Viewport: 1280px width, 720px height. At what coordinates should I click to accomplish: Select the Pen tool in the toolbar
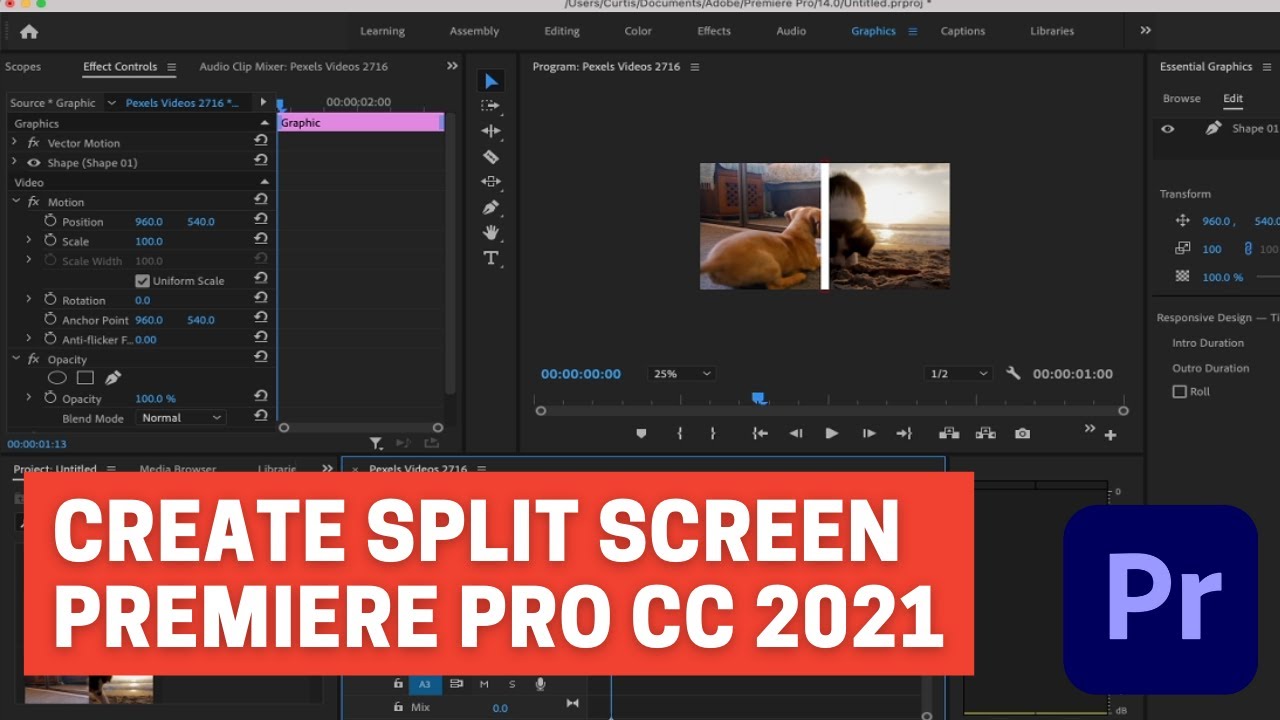click(491, 207)
